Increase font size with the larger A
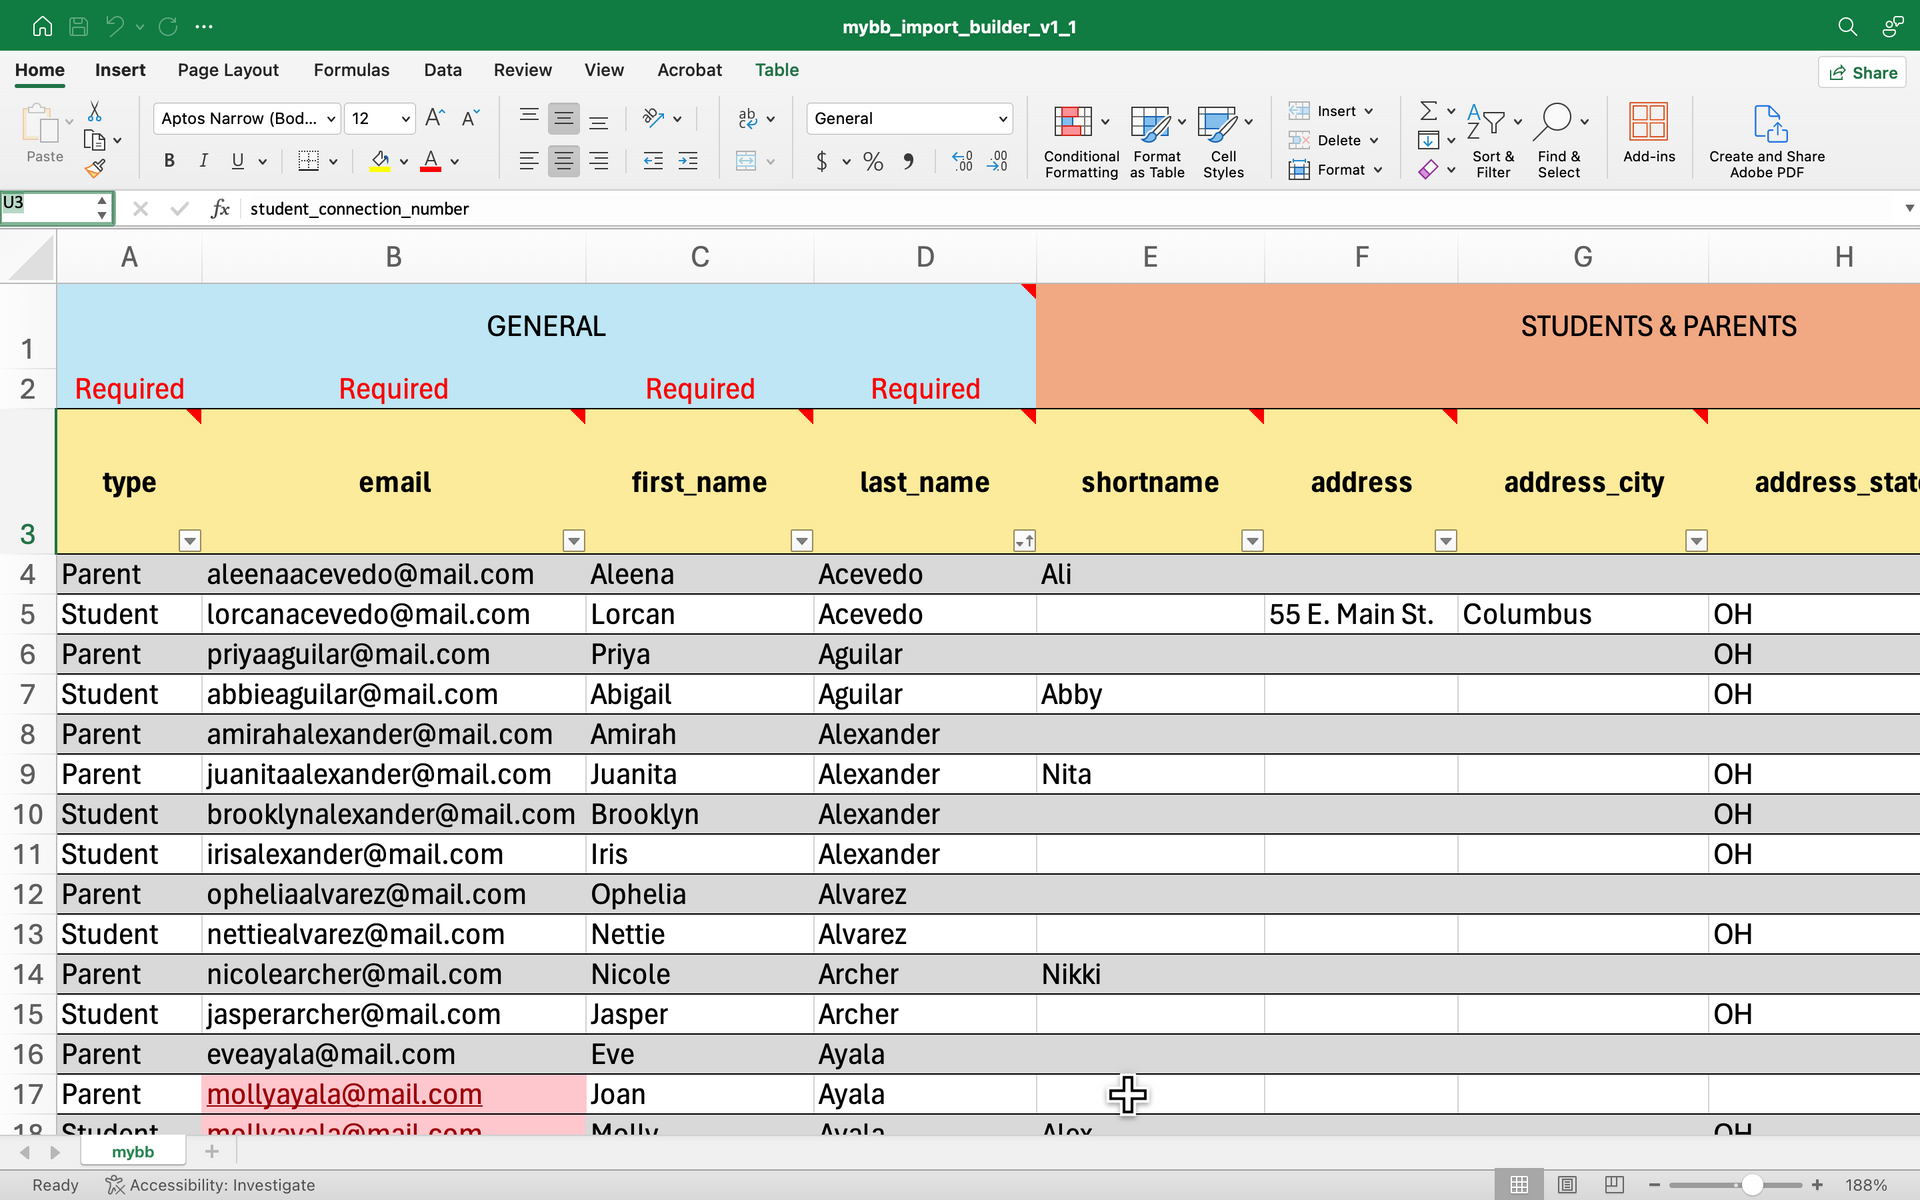The image size is (1920, 1200). pos(435,118)
